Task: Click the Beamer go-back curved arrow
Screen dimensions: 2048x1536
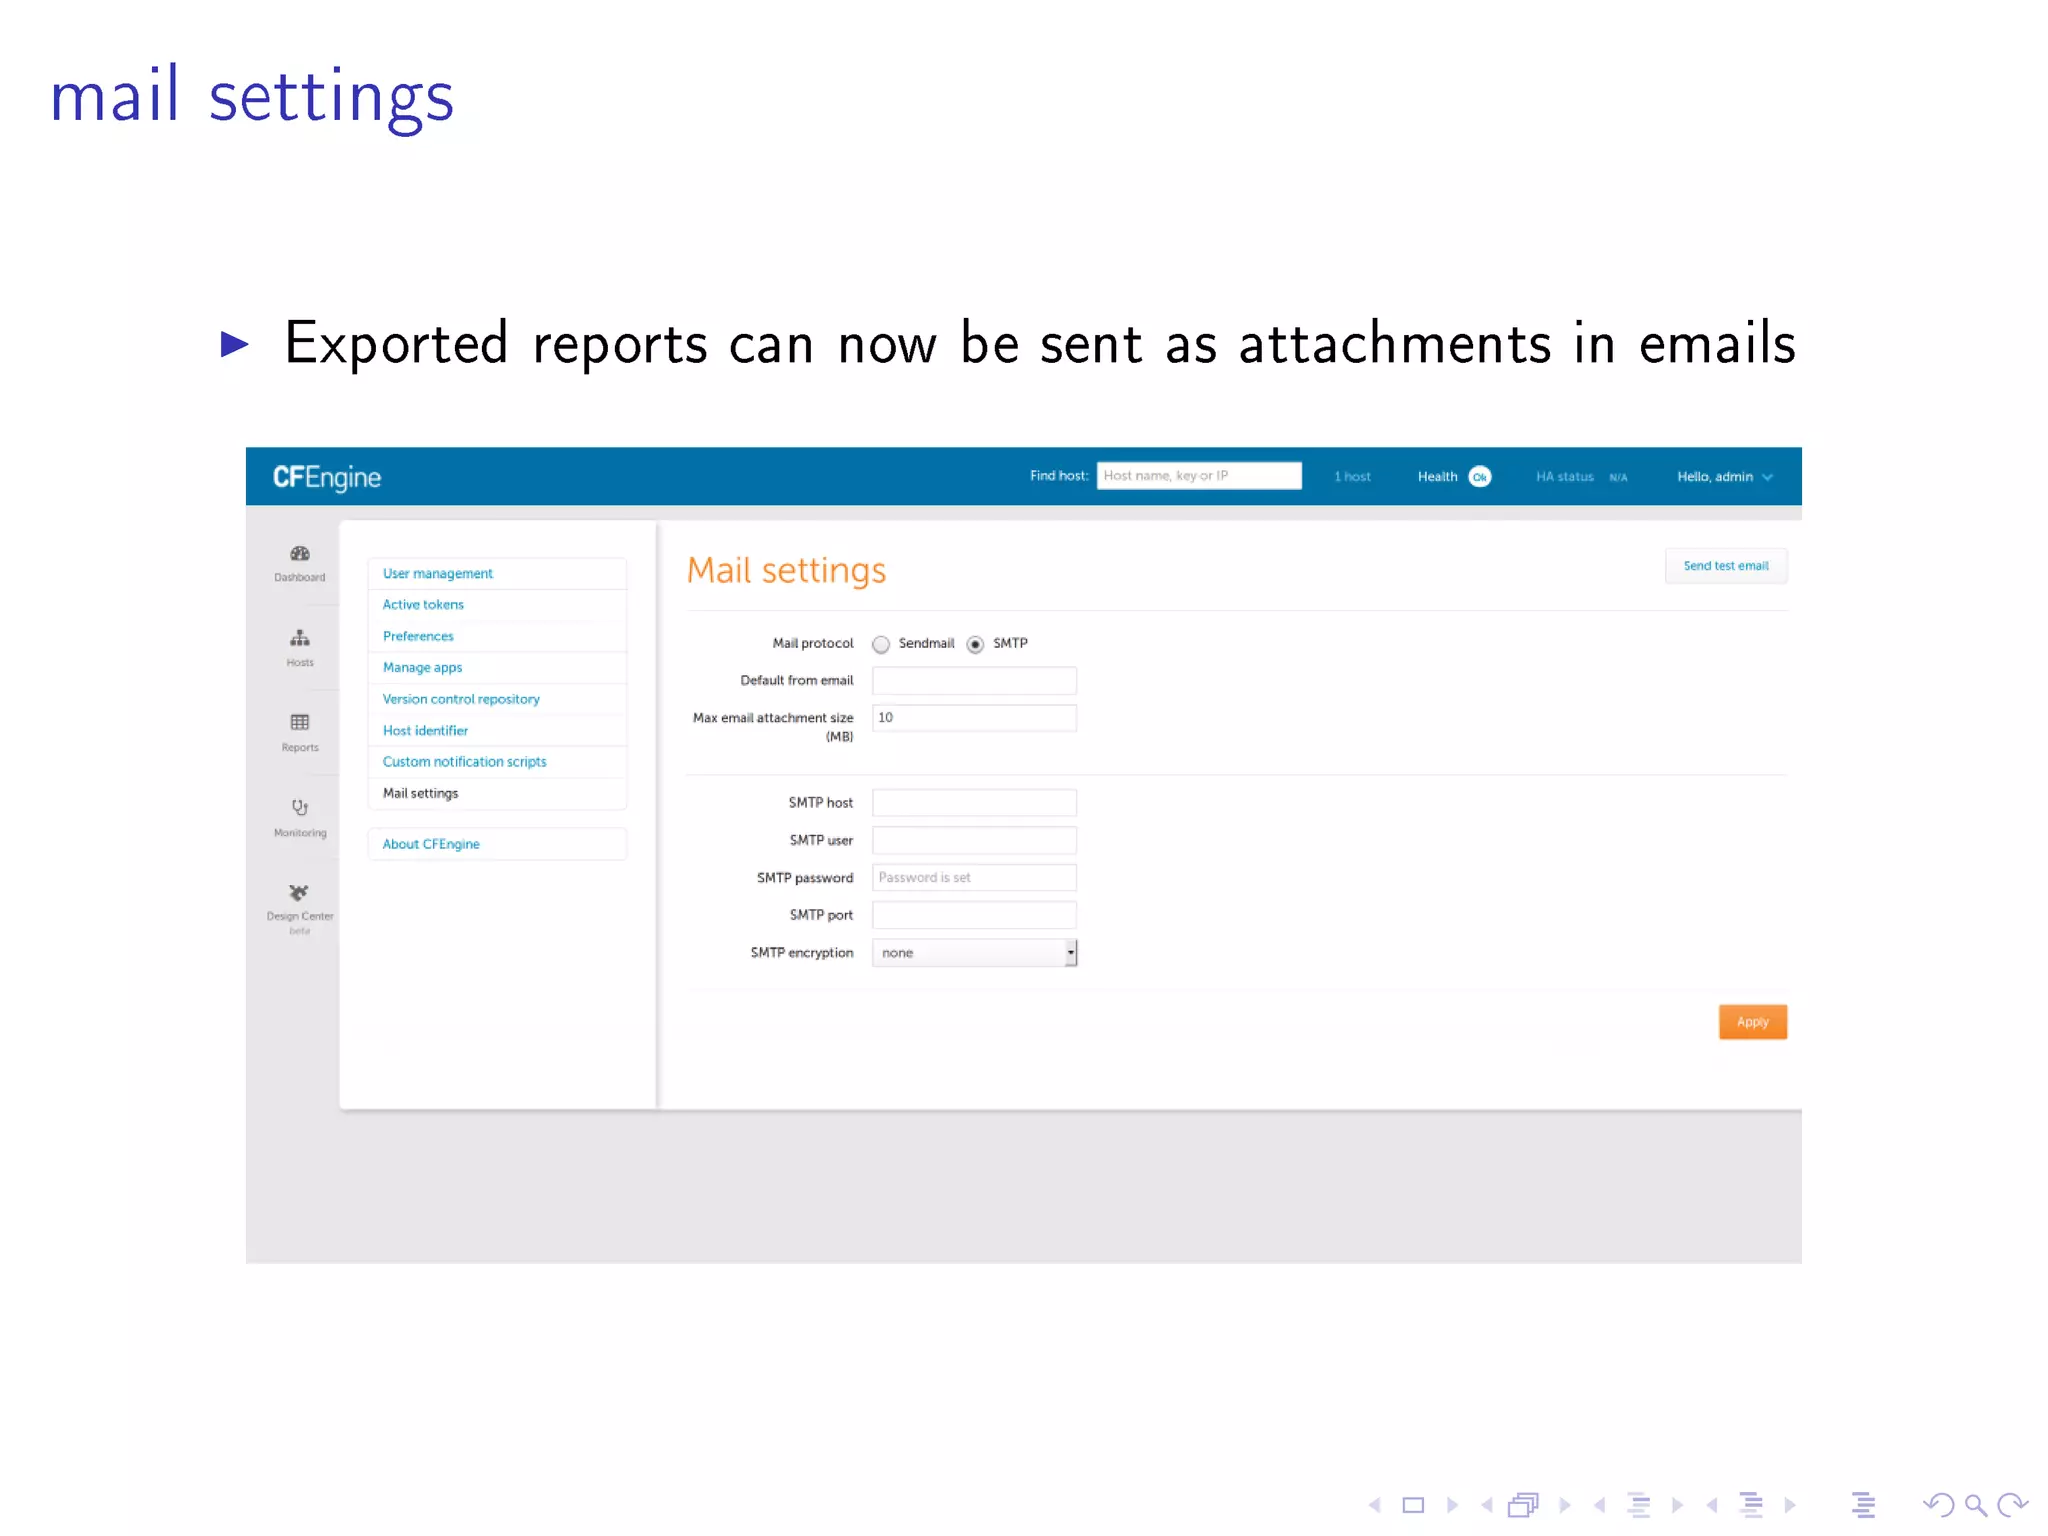Action: coord(1938,1505)
